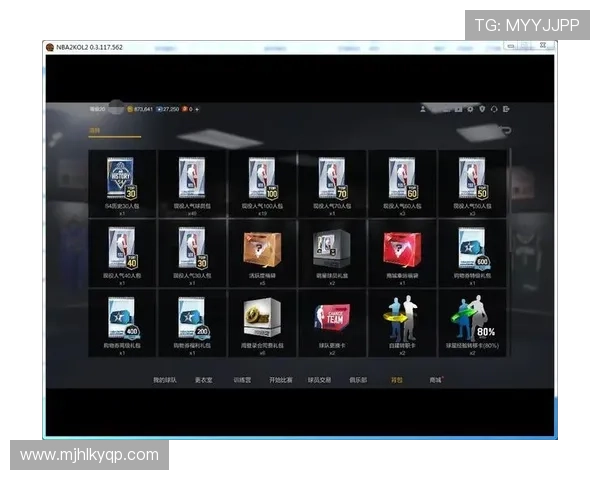Open the profile person icon
Screen dimensions: 600x480
[423, 109]
